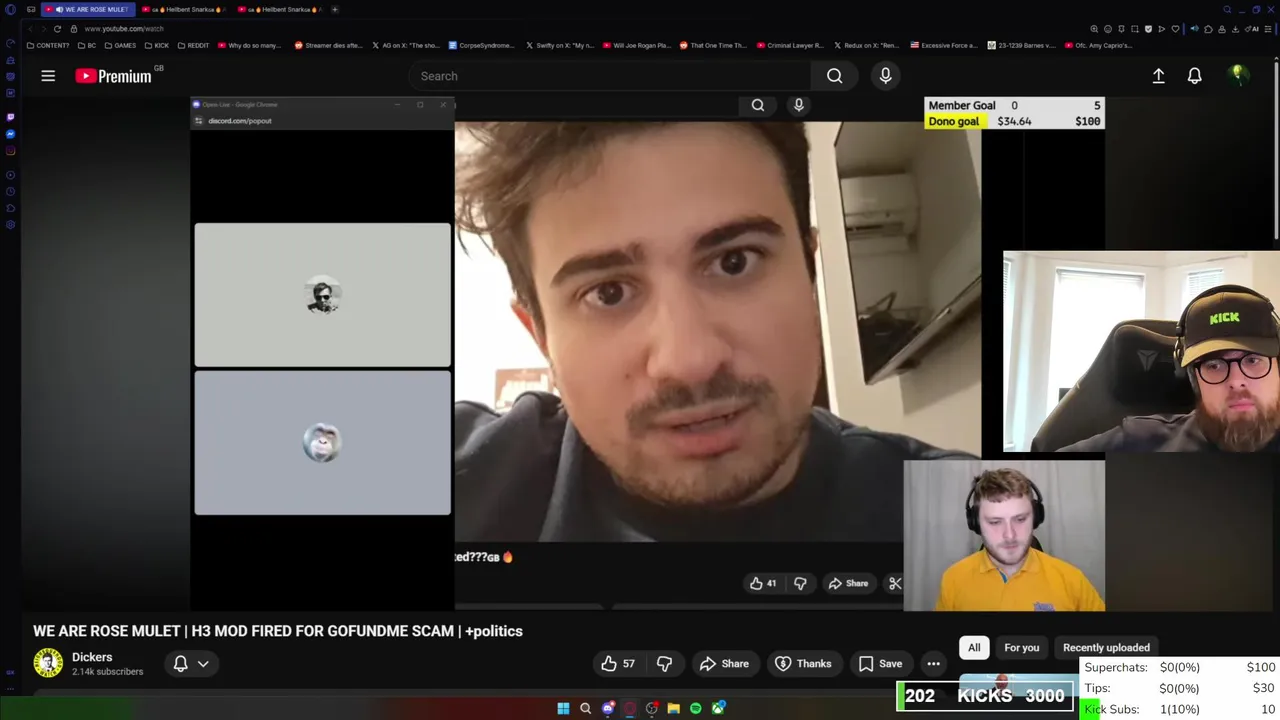Submit search with the magnifier button
1280x720 pixels.
(834, 76)
